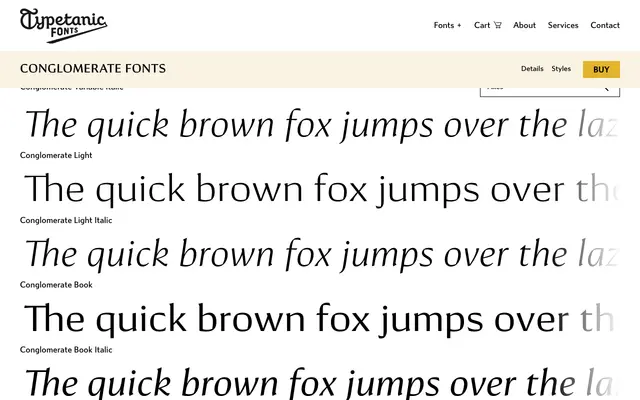Click the Conglomerate Light Italic label
Image resolution: width=640 pixels, height=400 pixels.
coord(66,220)
